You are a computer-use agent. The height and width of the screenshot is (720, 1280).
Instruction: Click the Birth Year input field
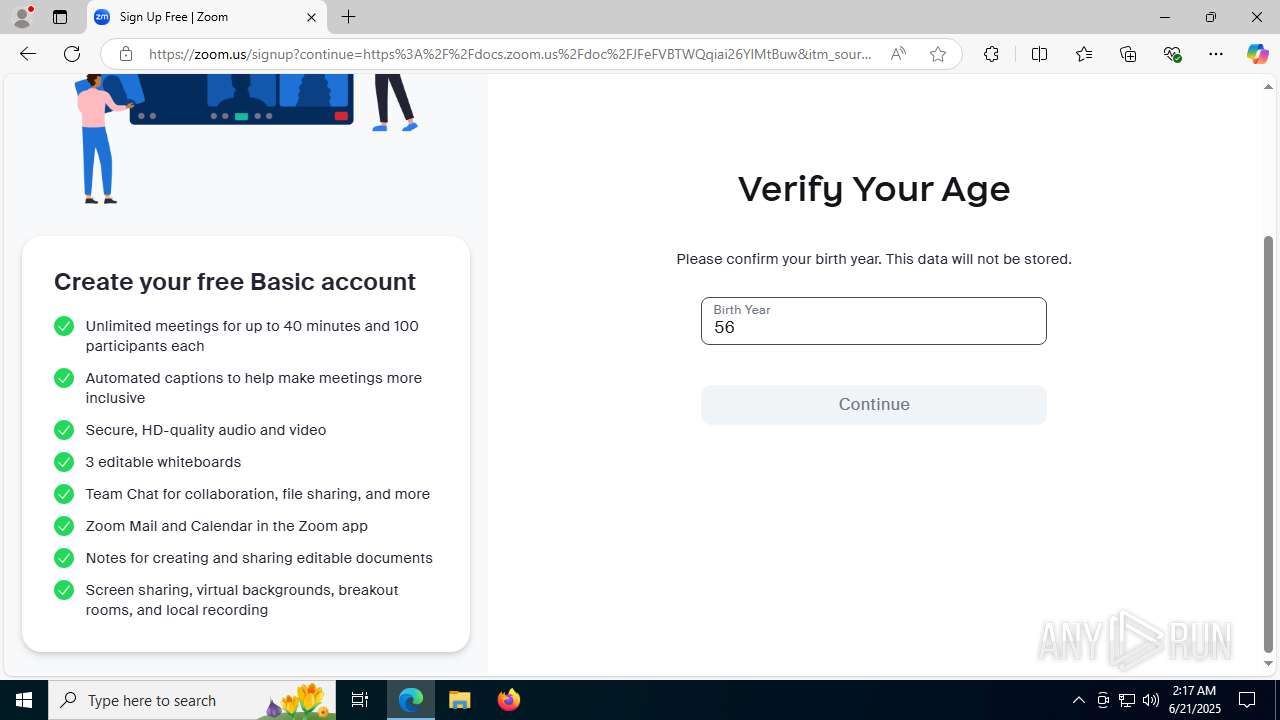[873, 321]
